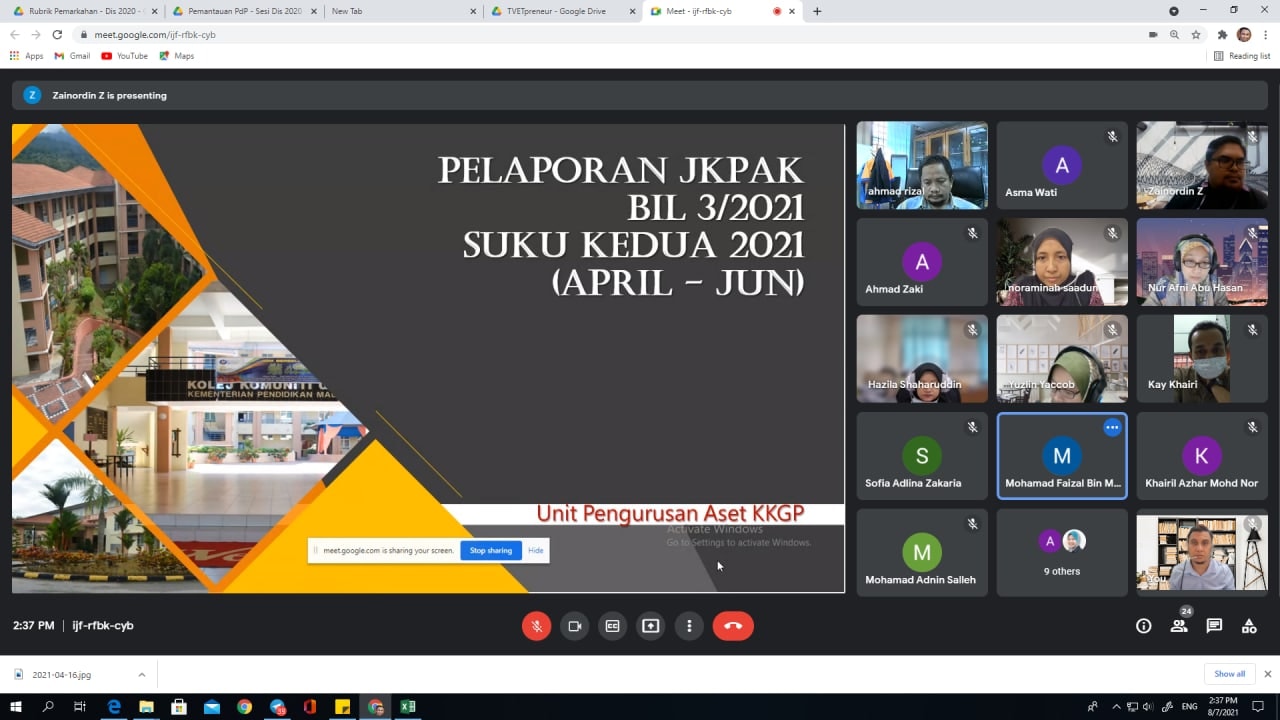Open the Reading list

(x=1242, y=56)
